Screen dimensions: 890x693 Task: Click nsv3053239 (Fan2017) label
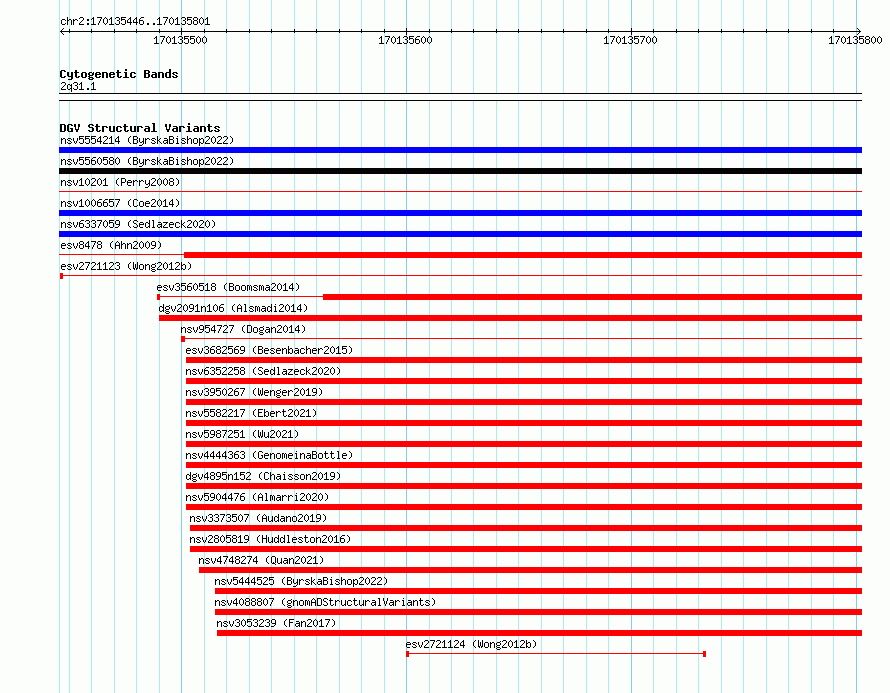(x=276, y=623)
